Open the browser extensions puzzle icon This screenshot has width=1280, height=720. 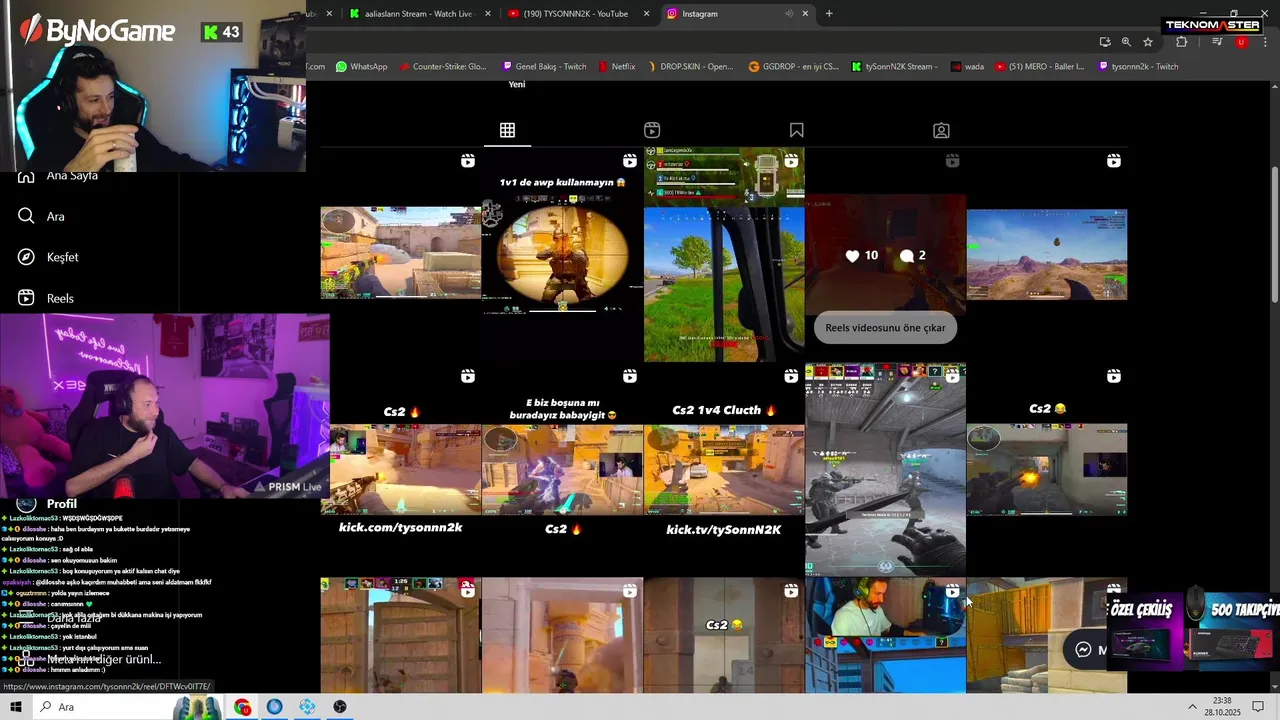coord(1182,42)
